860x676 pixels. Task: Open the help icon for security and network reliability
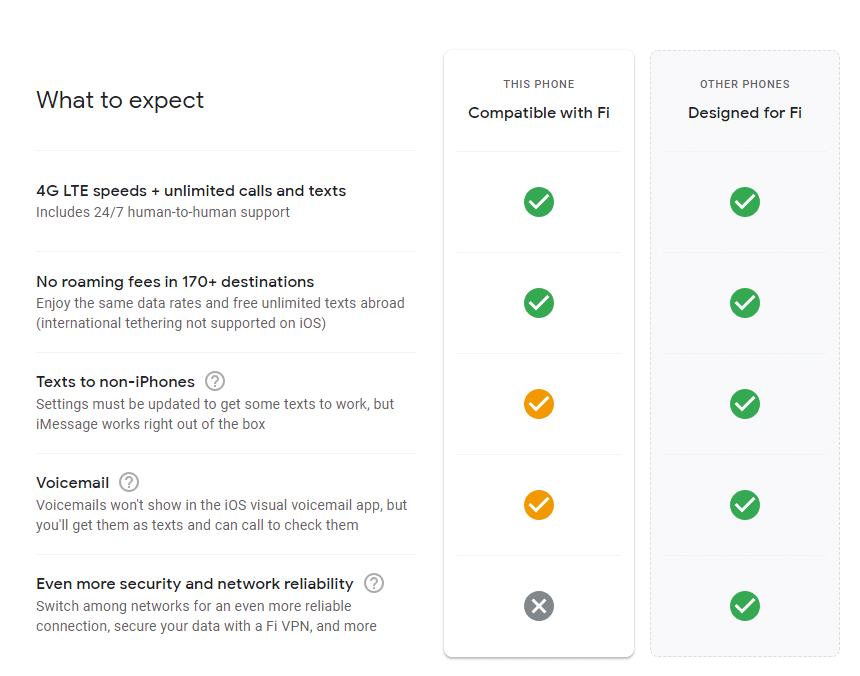(x=373, y=583)
